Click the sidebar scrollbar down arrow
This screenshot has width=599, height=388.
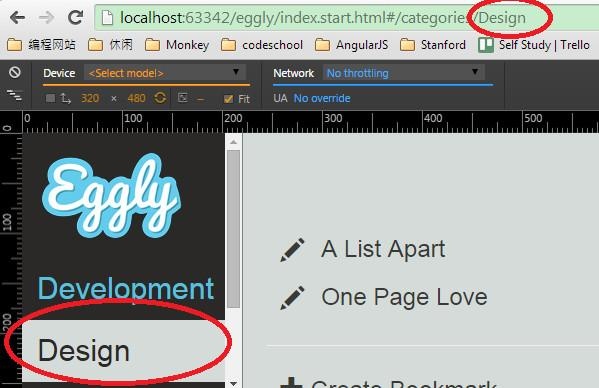tap(234, 383)
